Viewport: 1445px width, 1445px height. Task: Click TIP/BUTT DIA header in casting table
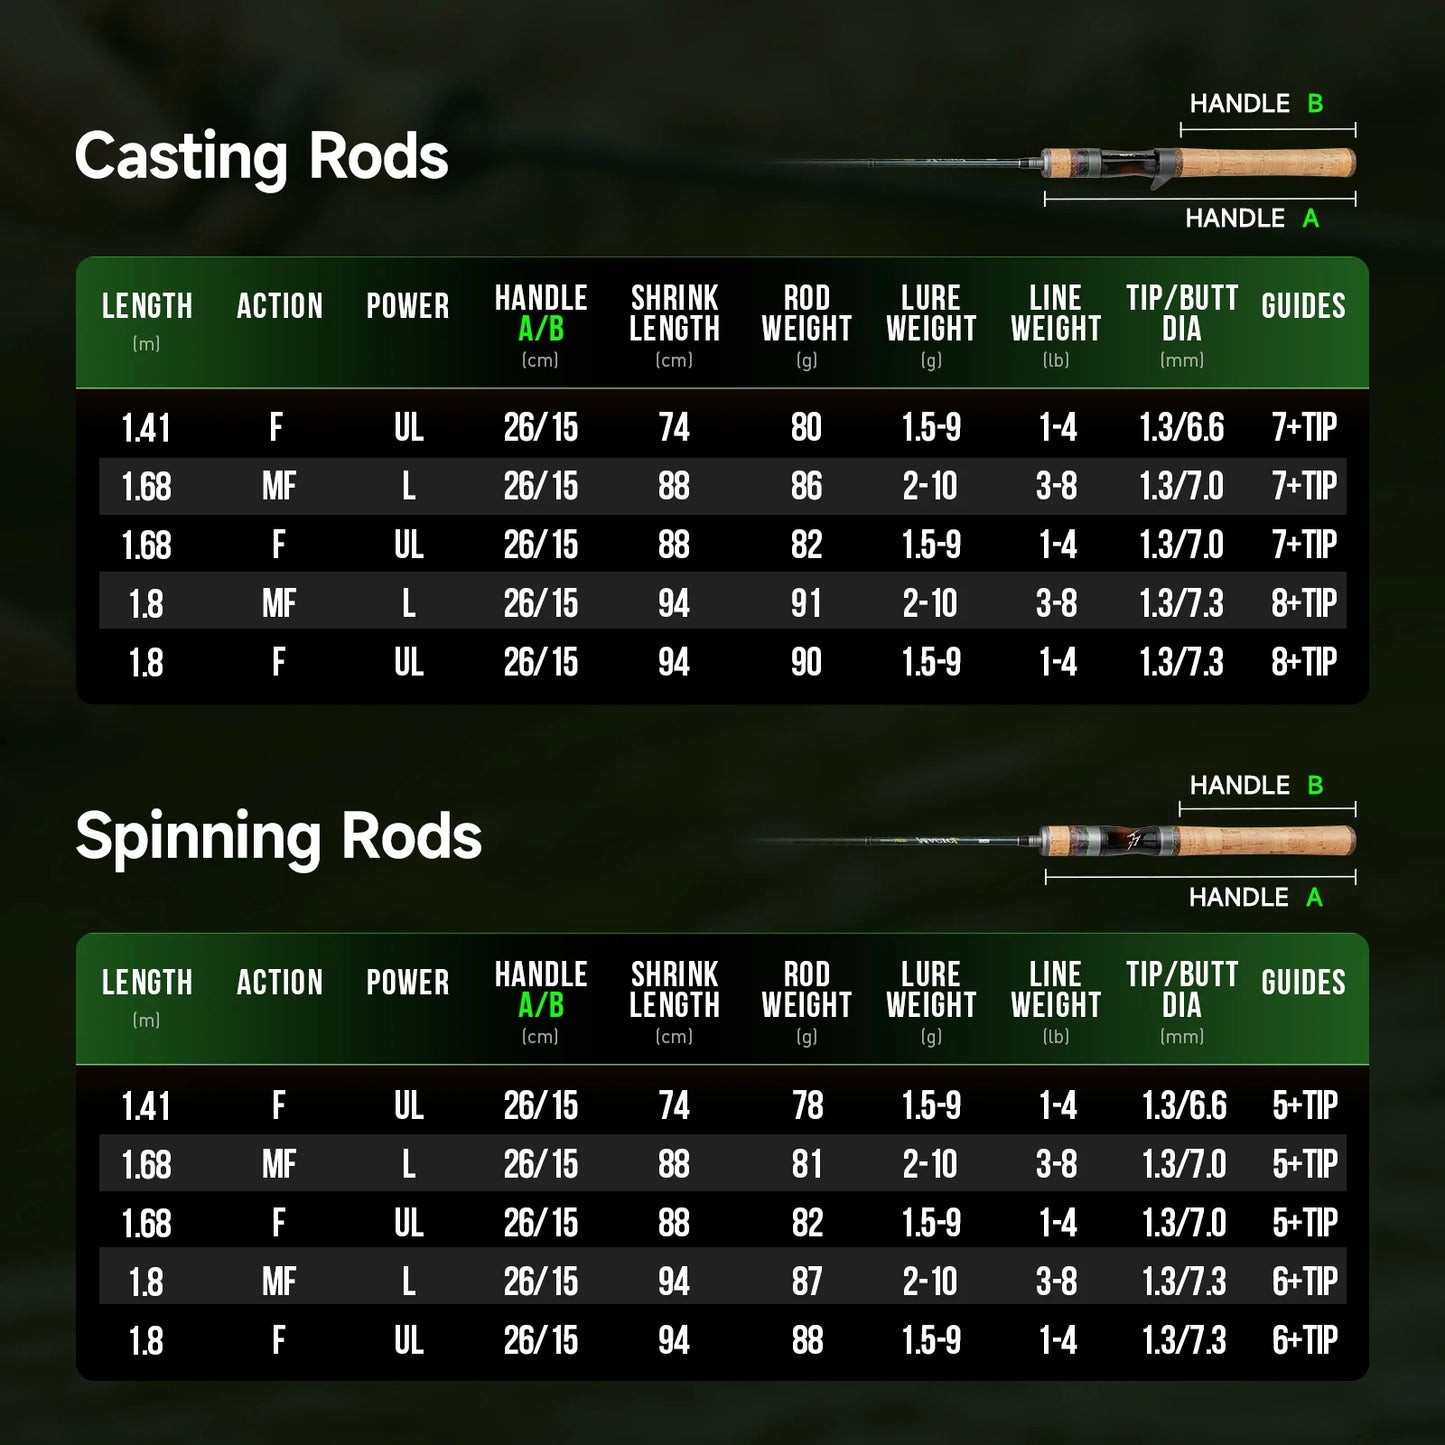pyautogui.click(x=1181, y=313)
